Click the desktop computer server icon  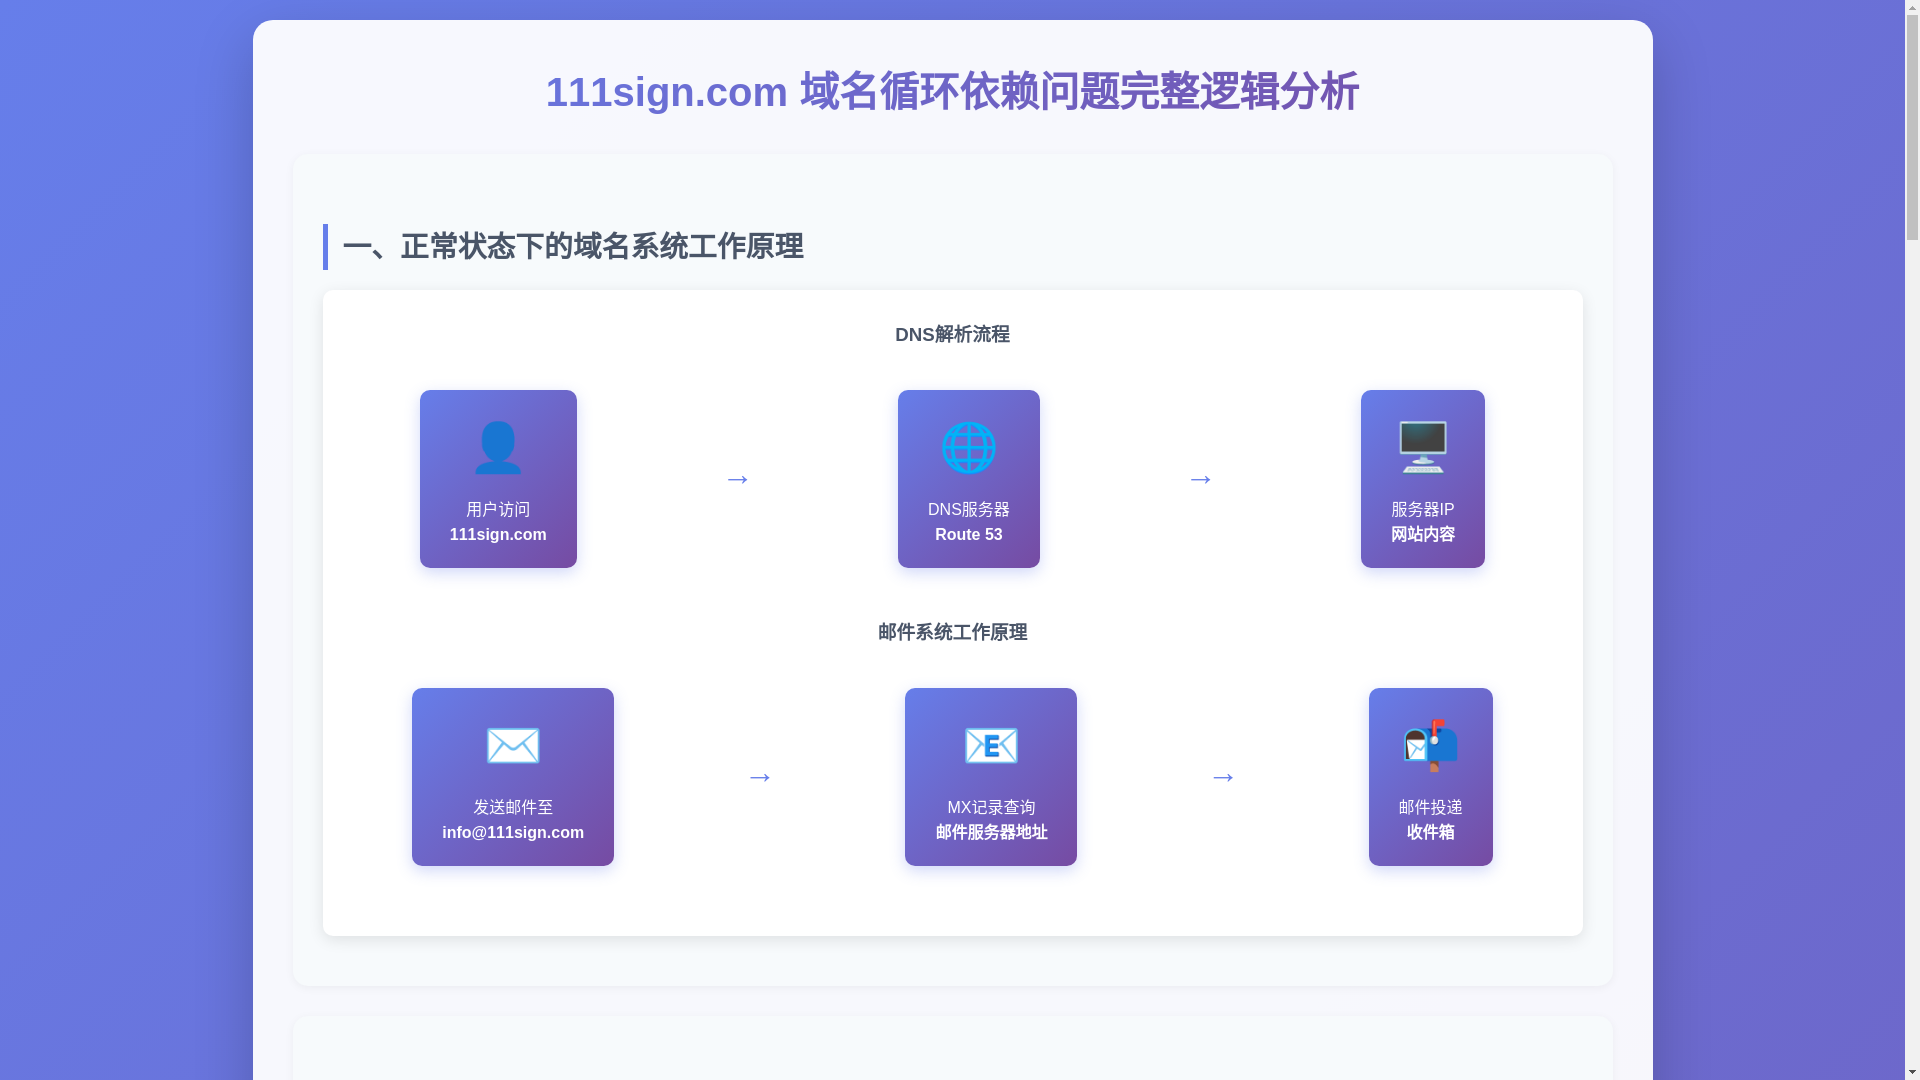click(1422, 447)
